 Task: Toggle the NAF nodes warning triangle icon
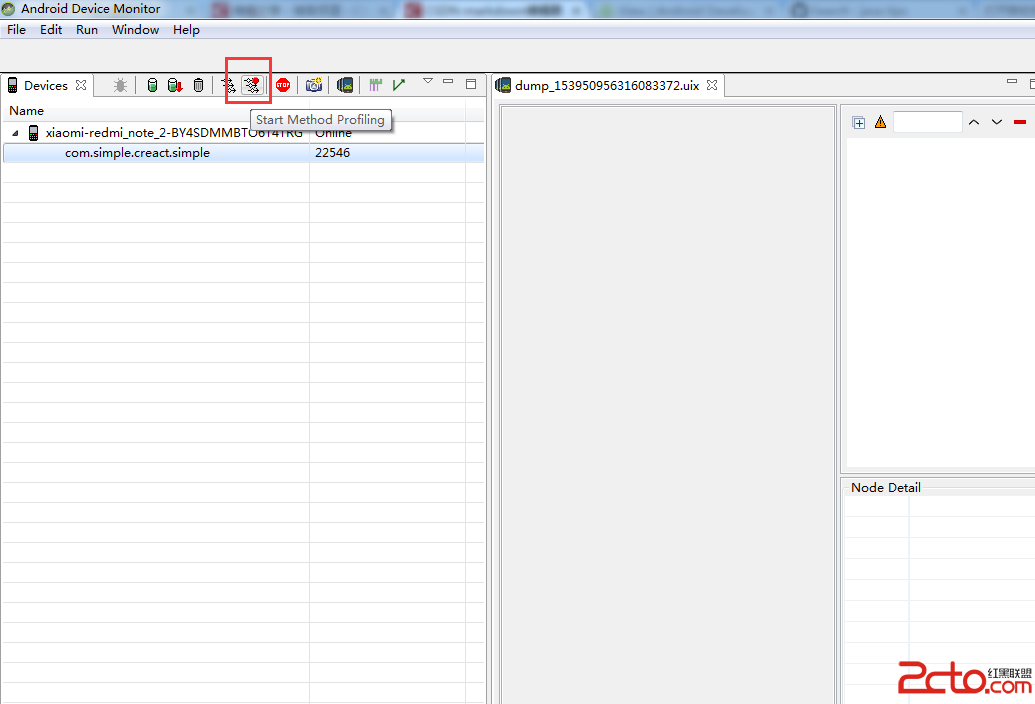tap(880, 121)
